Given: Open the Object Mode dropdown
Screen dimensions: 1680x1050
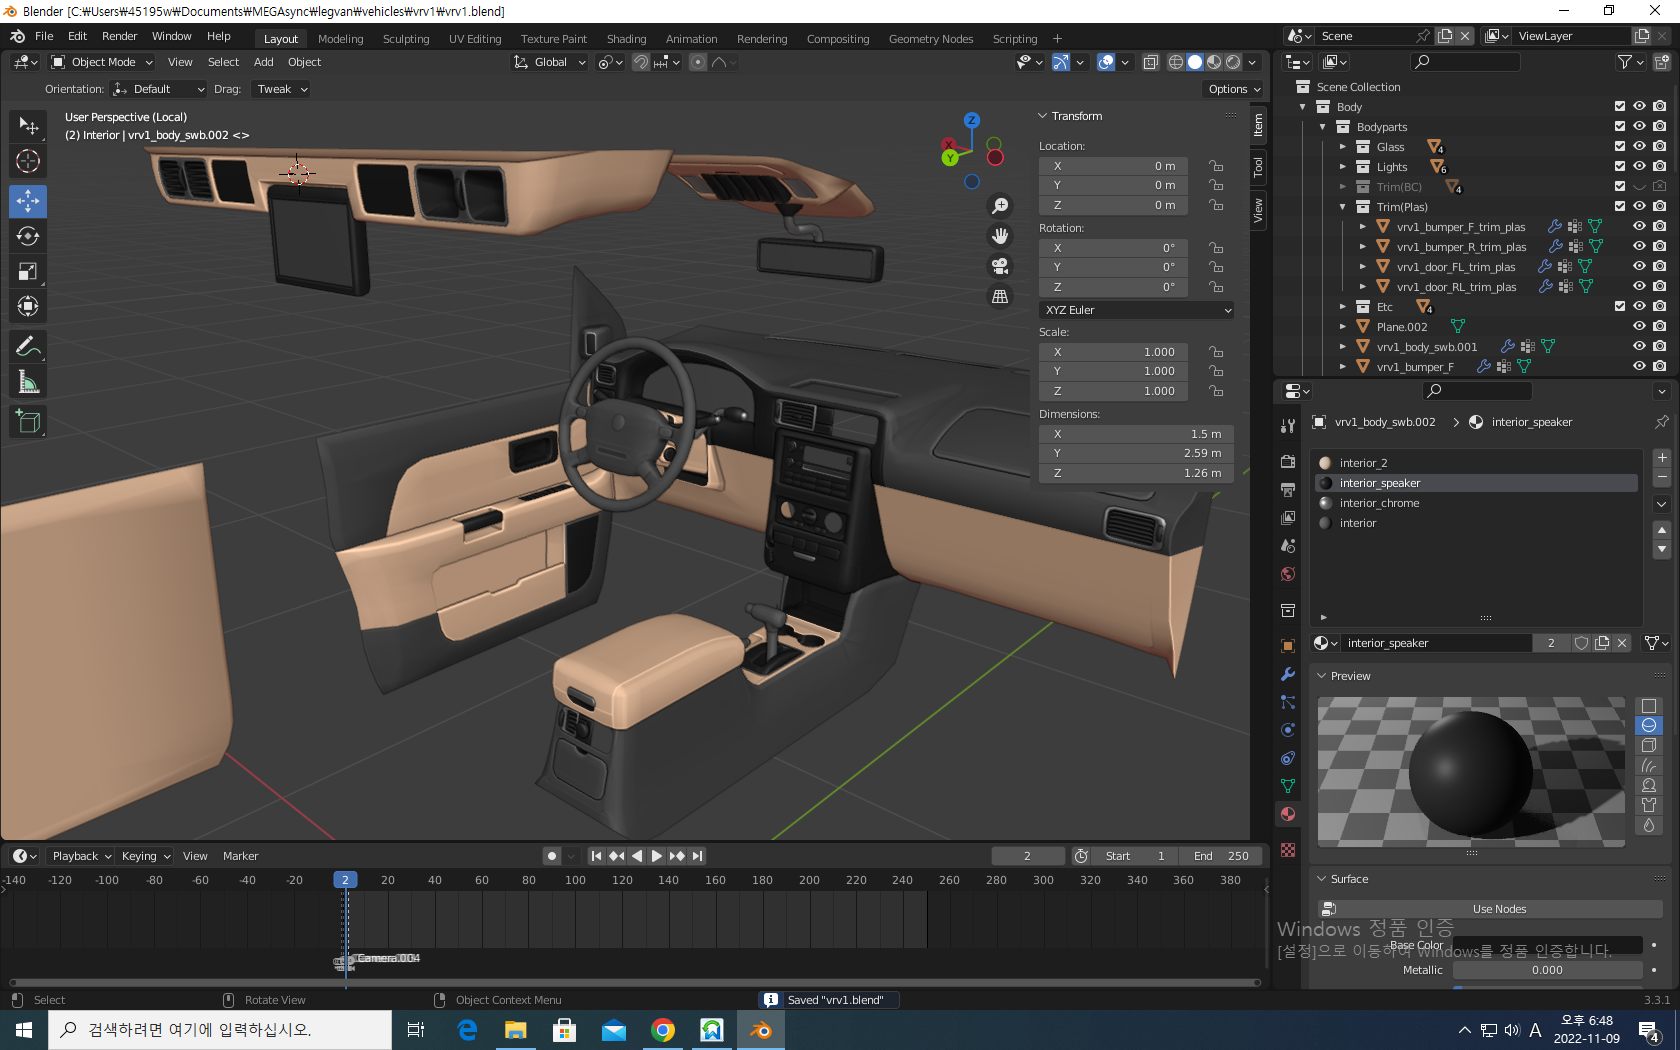Looking at the screenshot, I should (102, 62).
